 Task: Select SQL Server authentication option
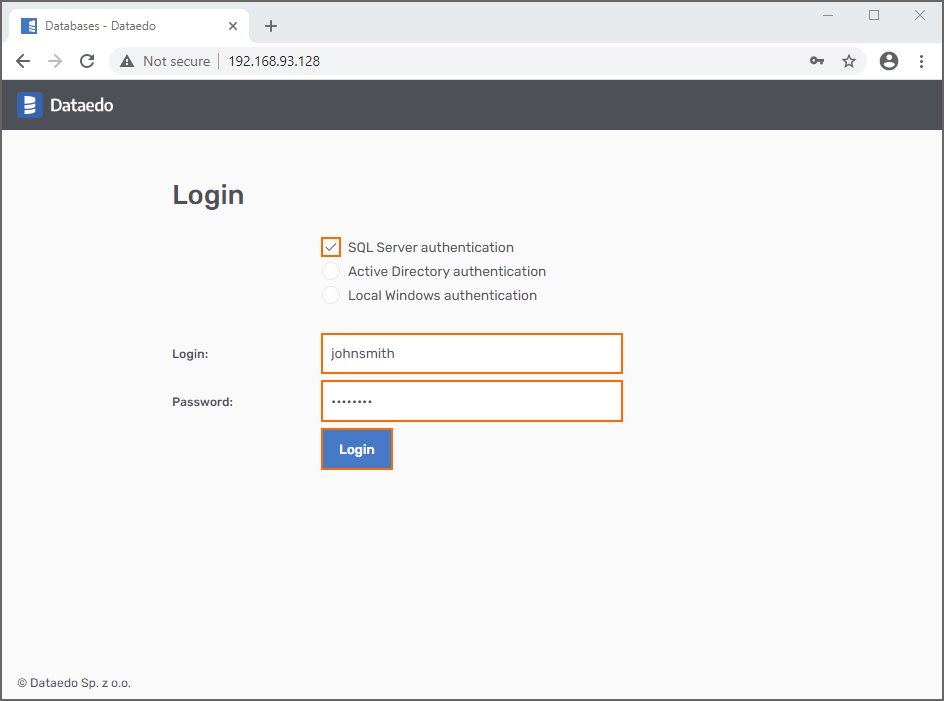tap(331, 247)
